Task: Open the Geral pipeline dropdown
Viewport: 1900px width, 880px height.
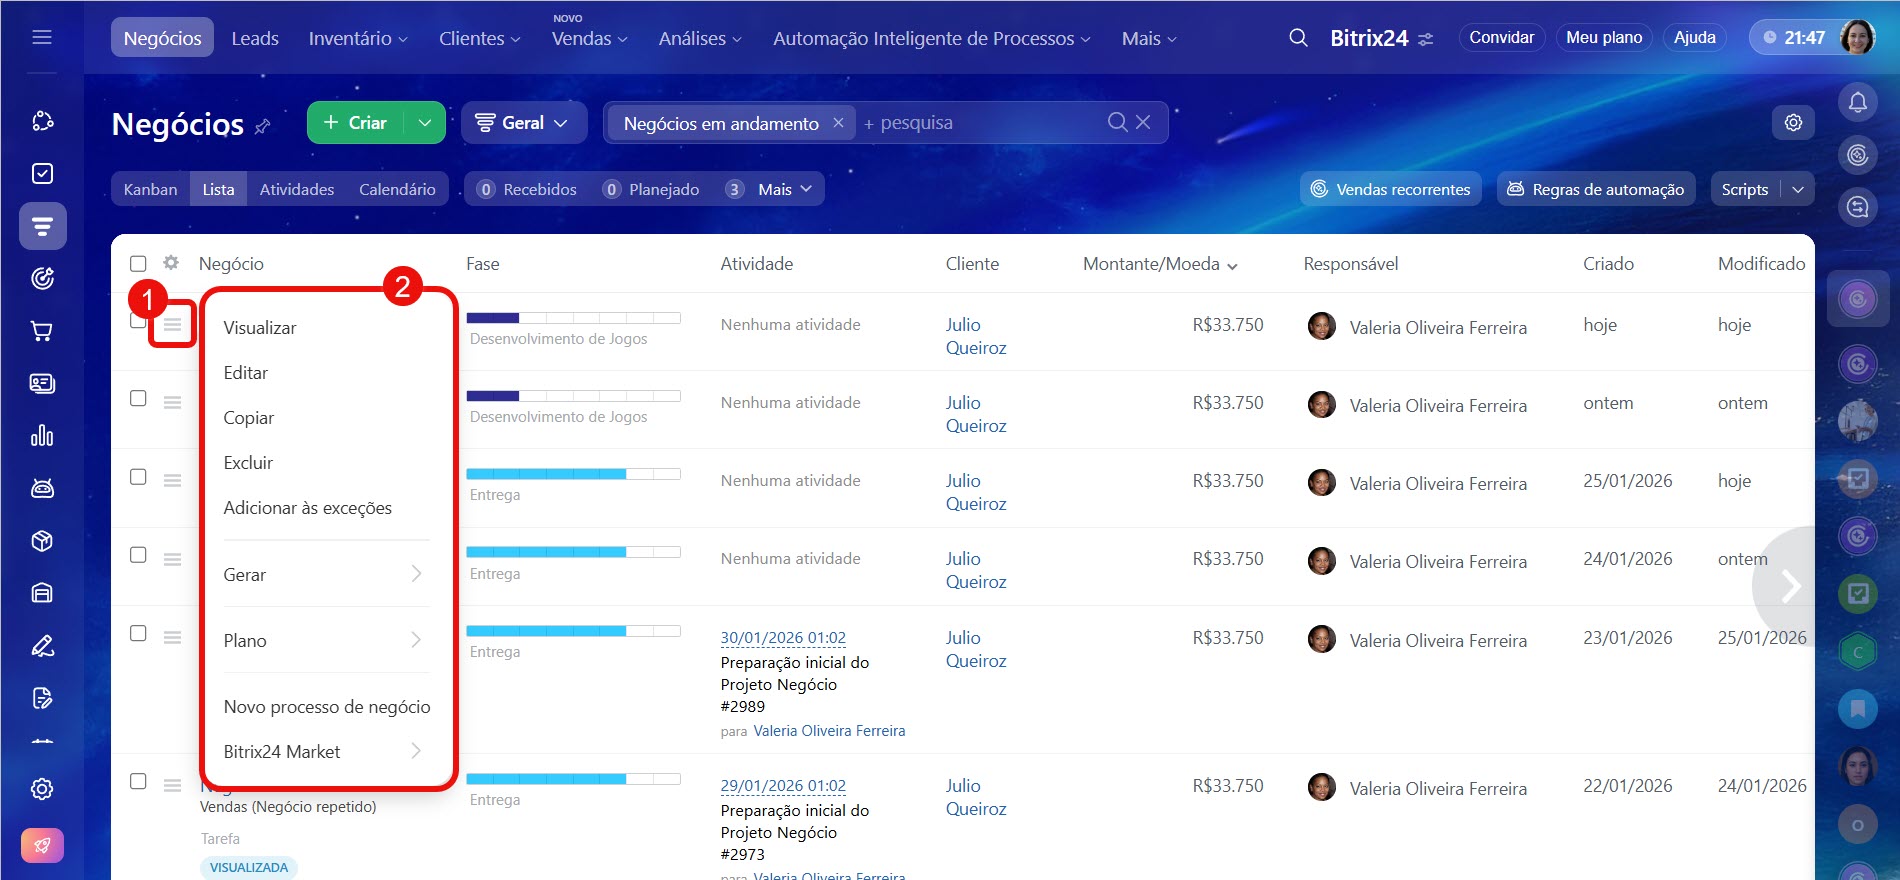Action: point(523,123)
